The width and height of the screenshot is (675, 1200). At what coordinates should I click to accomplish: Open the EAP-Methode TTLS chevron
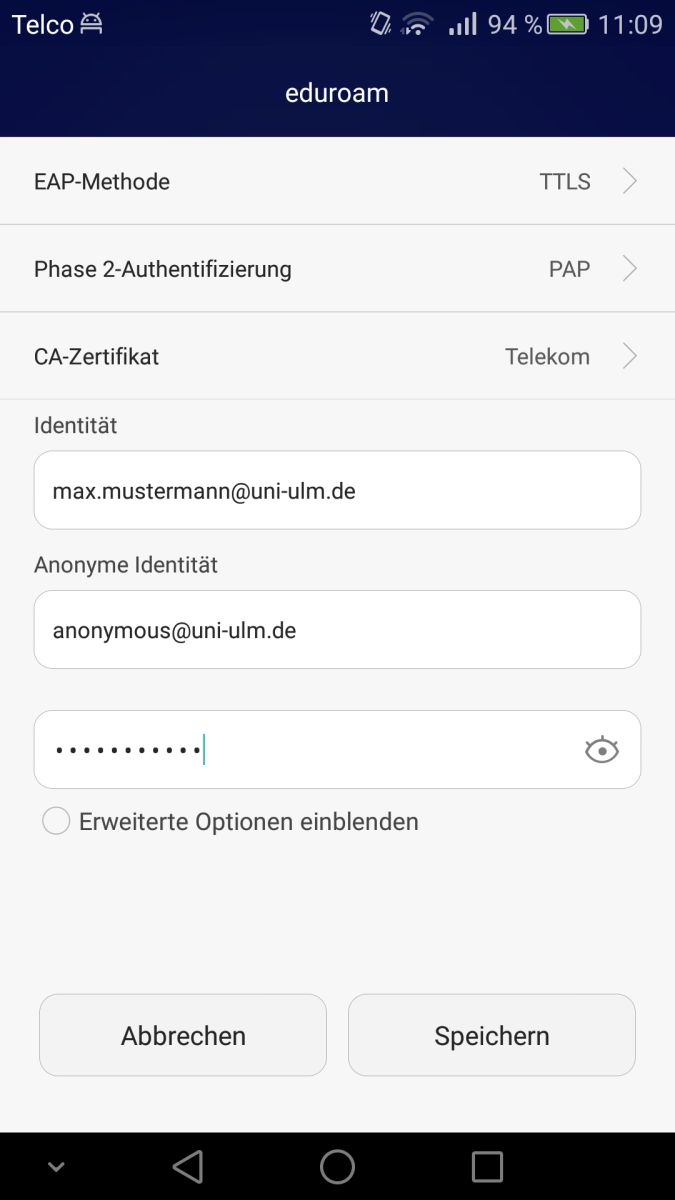point(629,181)
